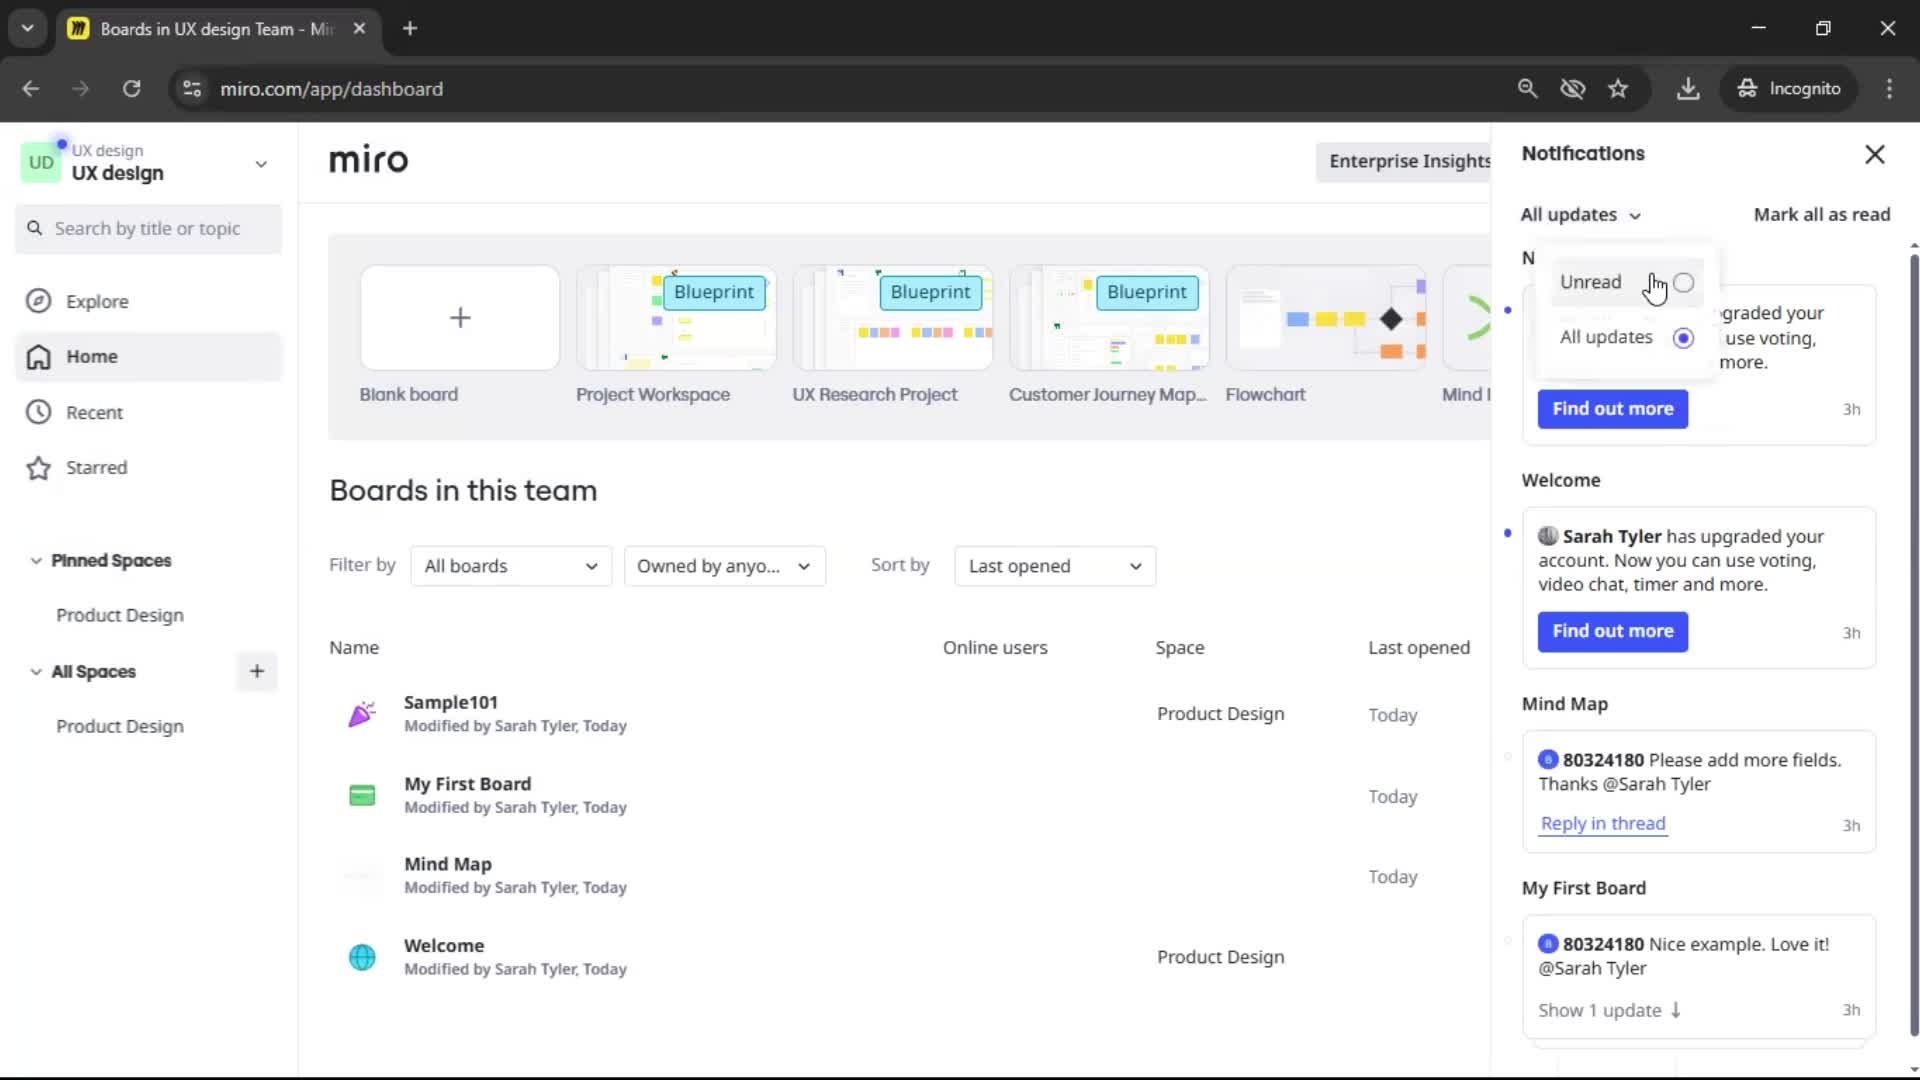Expand Show 1 update in My First Board
The width and height of the screenshot is (1920, 1080).
[x=1609, y=1010]
